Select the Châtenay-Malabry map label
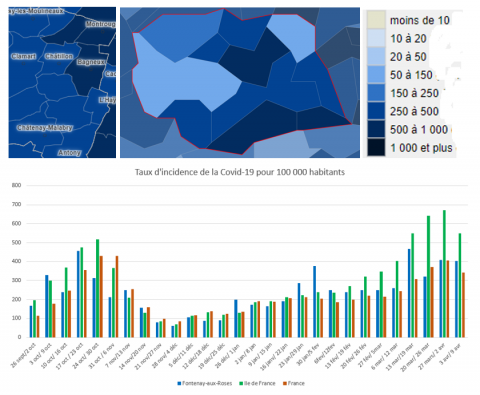The width and height of the screenshot is (480, 395). point(45,128)
